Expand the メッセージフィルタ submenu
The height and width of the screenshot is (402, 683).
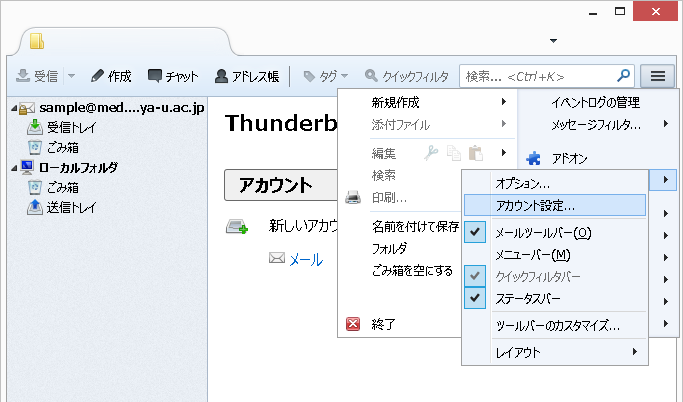tap(666, 124)
